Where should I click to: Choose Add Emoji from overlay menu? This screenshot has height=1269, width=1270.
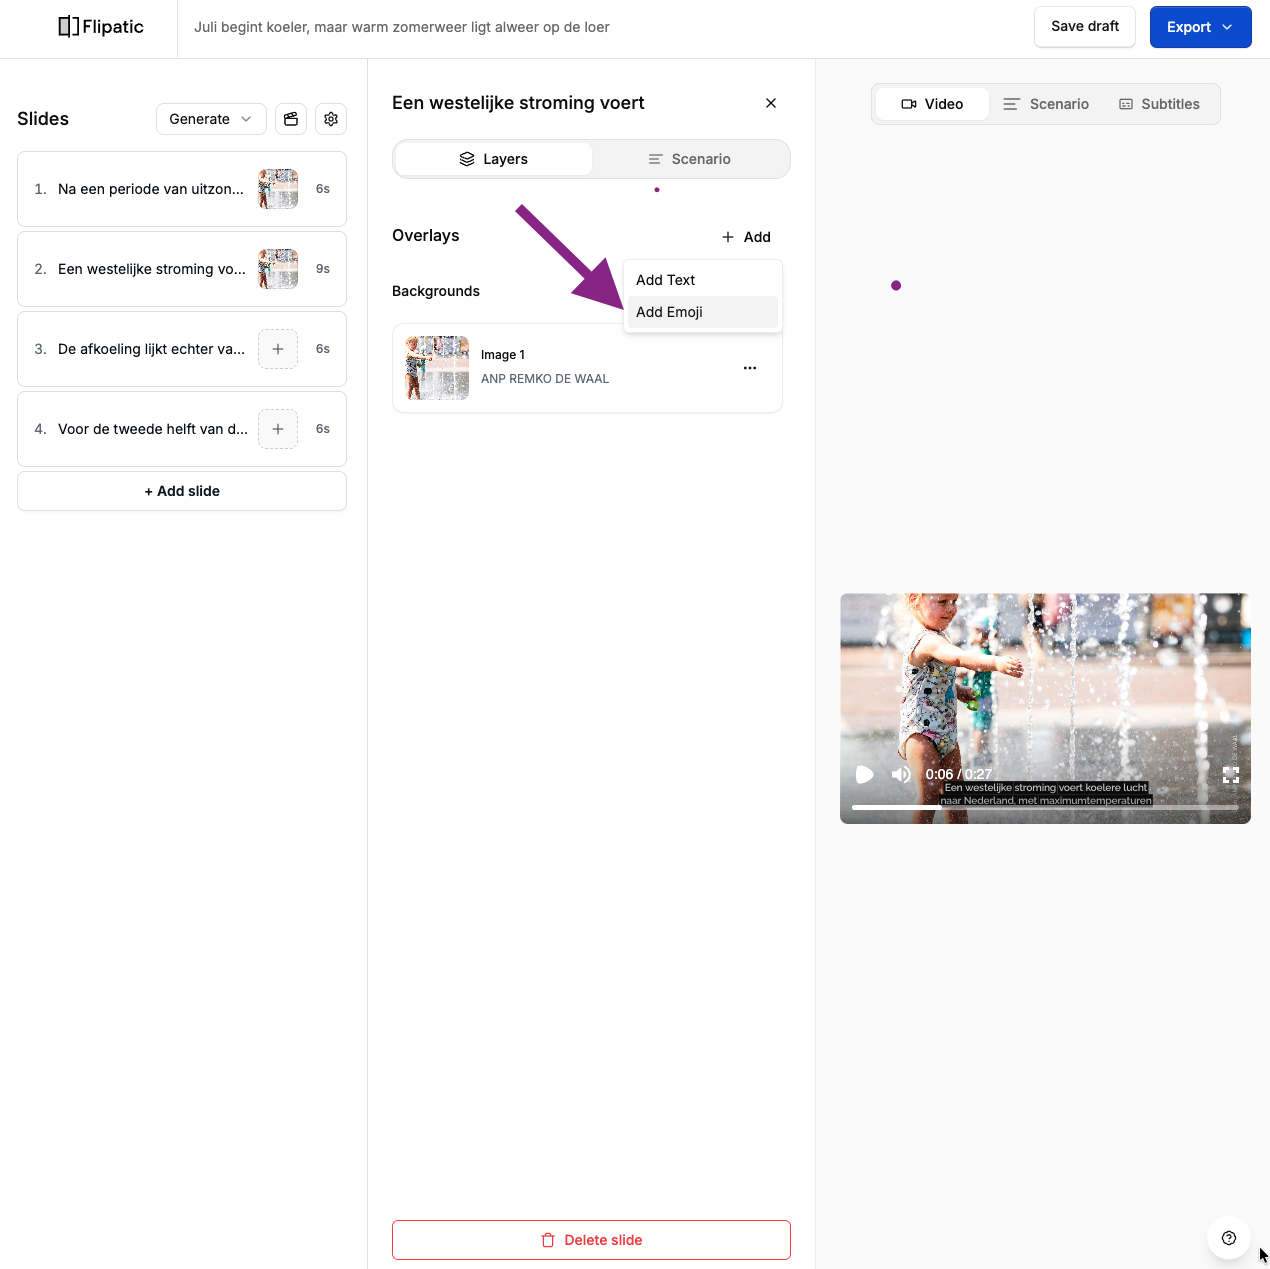click(703, 312)
